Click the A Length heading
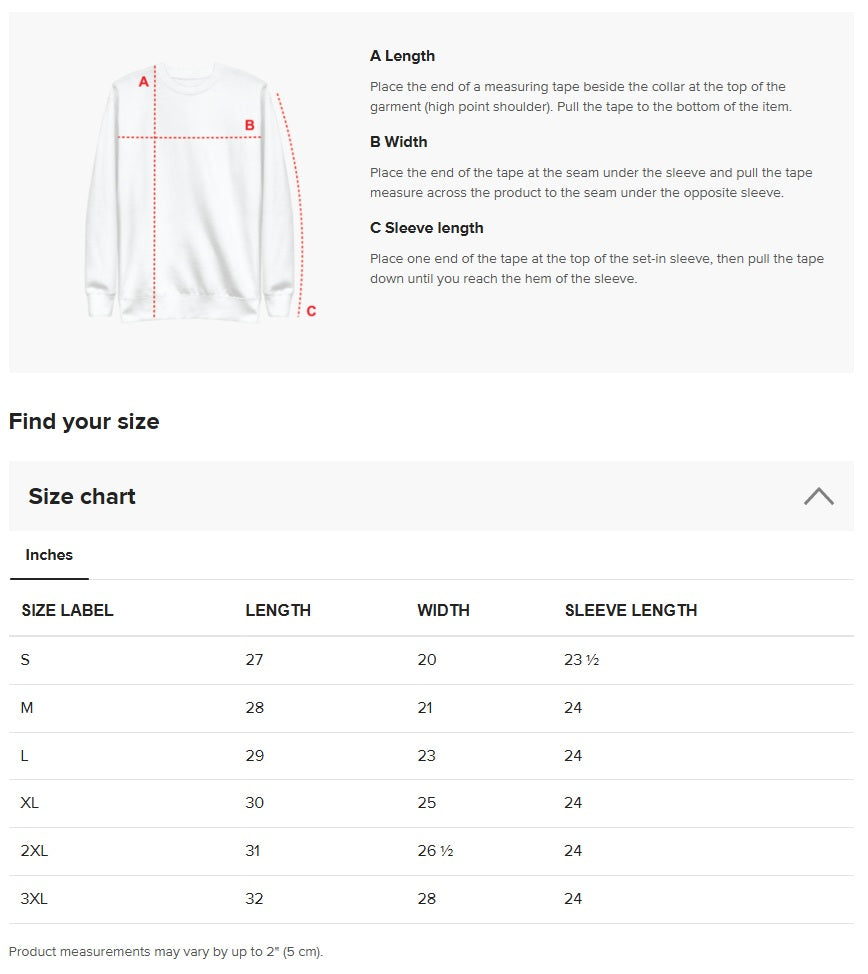This screenshot has height=974, width=868. (x=402, y=55)
